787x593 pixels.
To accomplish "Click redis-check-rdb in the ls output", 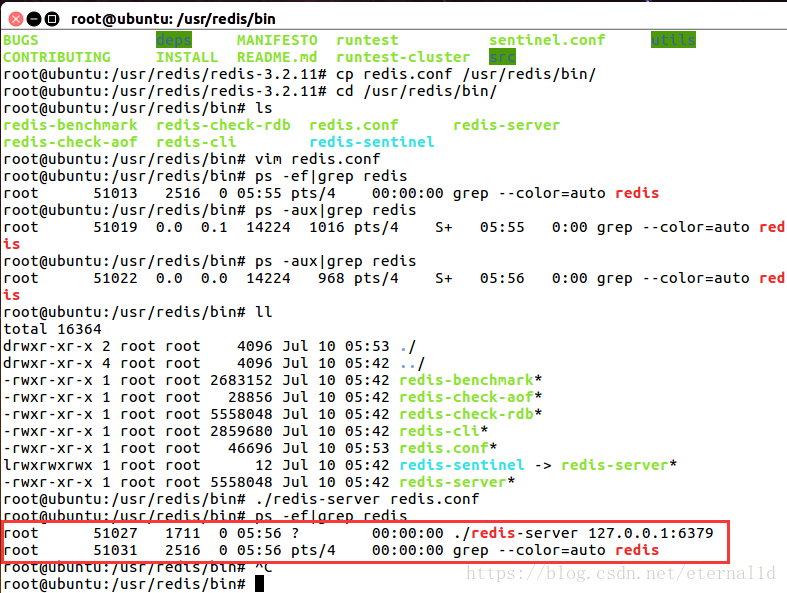I will click(x=223, y=125).
